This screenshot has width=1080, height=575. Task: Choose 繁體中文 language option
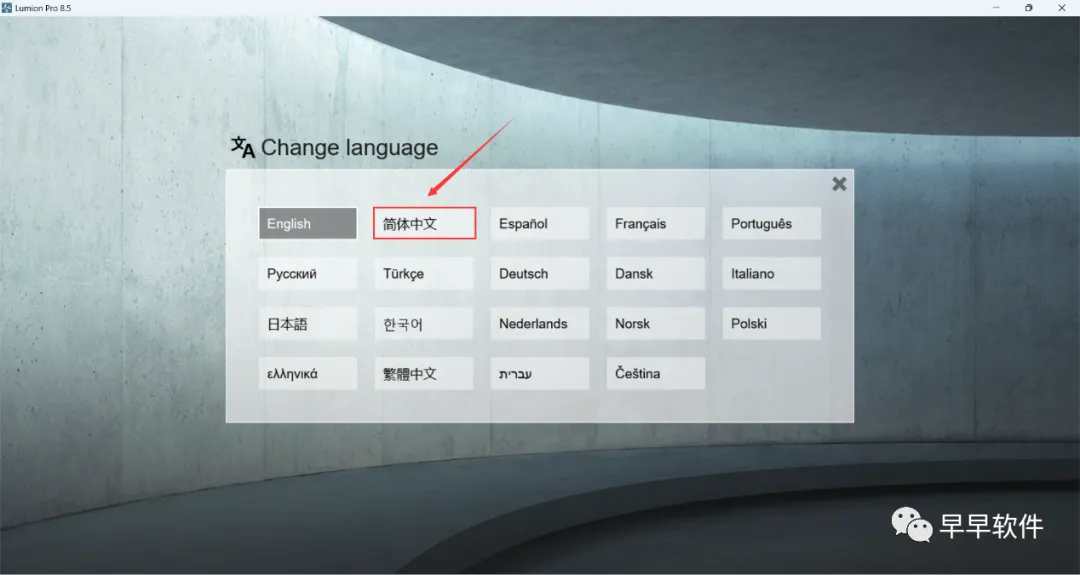coord(424,373)
